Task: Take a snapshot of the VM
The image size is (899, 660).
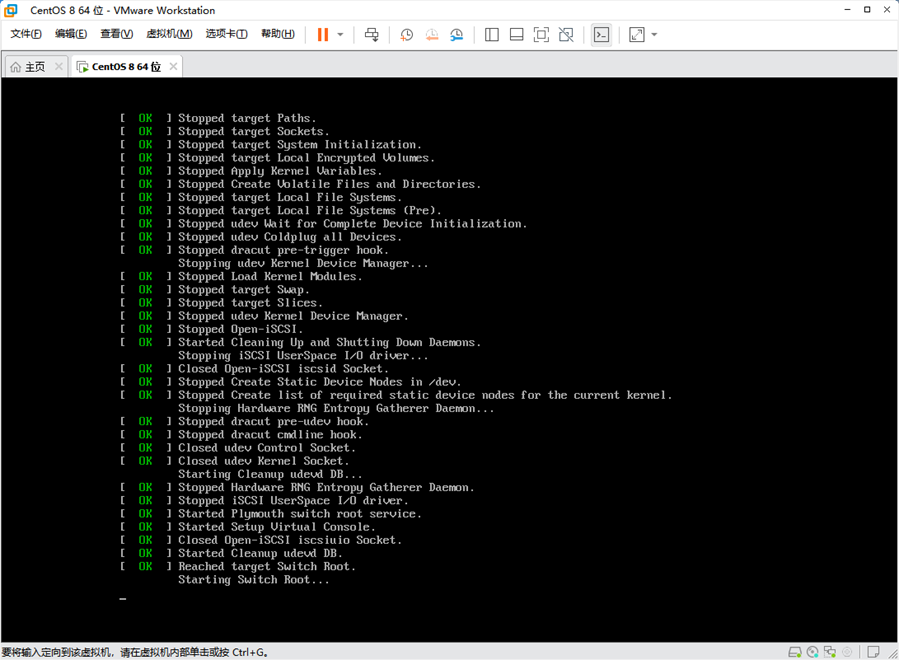Action: [406, 34]
